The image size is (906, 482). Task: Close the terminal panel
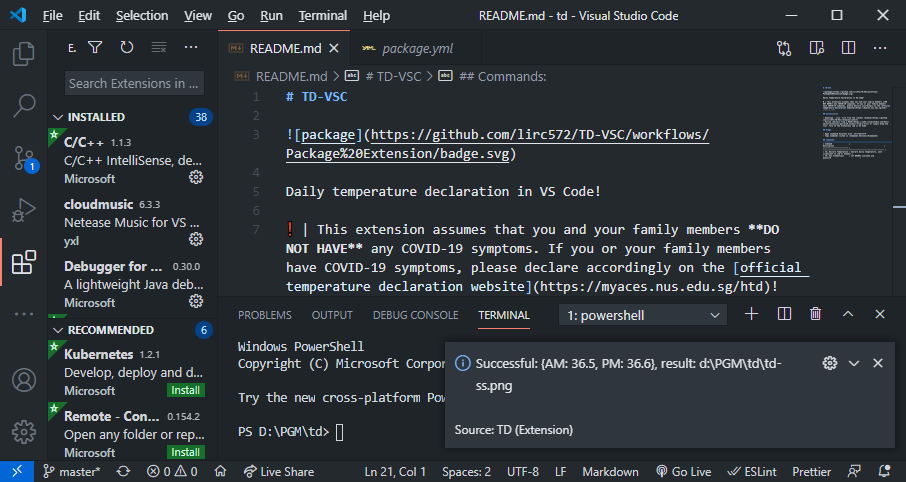click(x=880, y=314)
